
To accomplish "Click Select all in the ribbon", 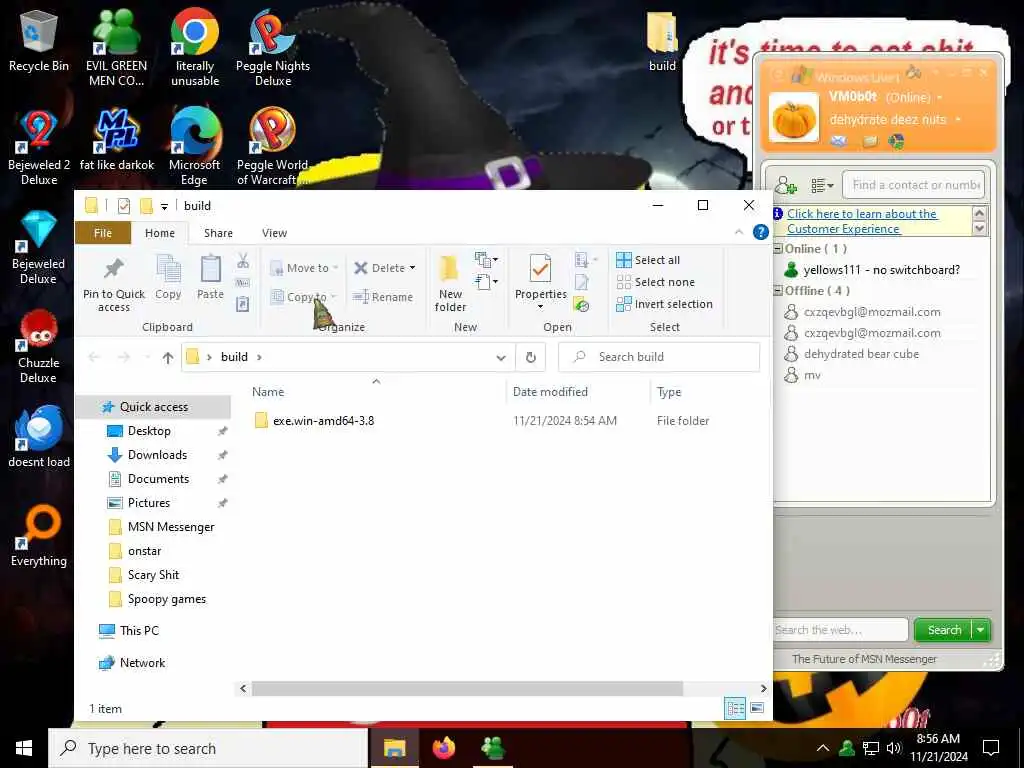I will tap(648, 260).
